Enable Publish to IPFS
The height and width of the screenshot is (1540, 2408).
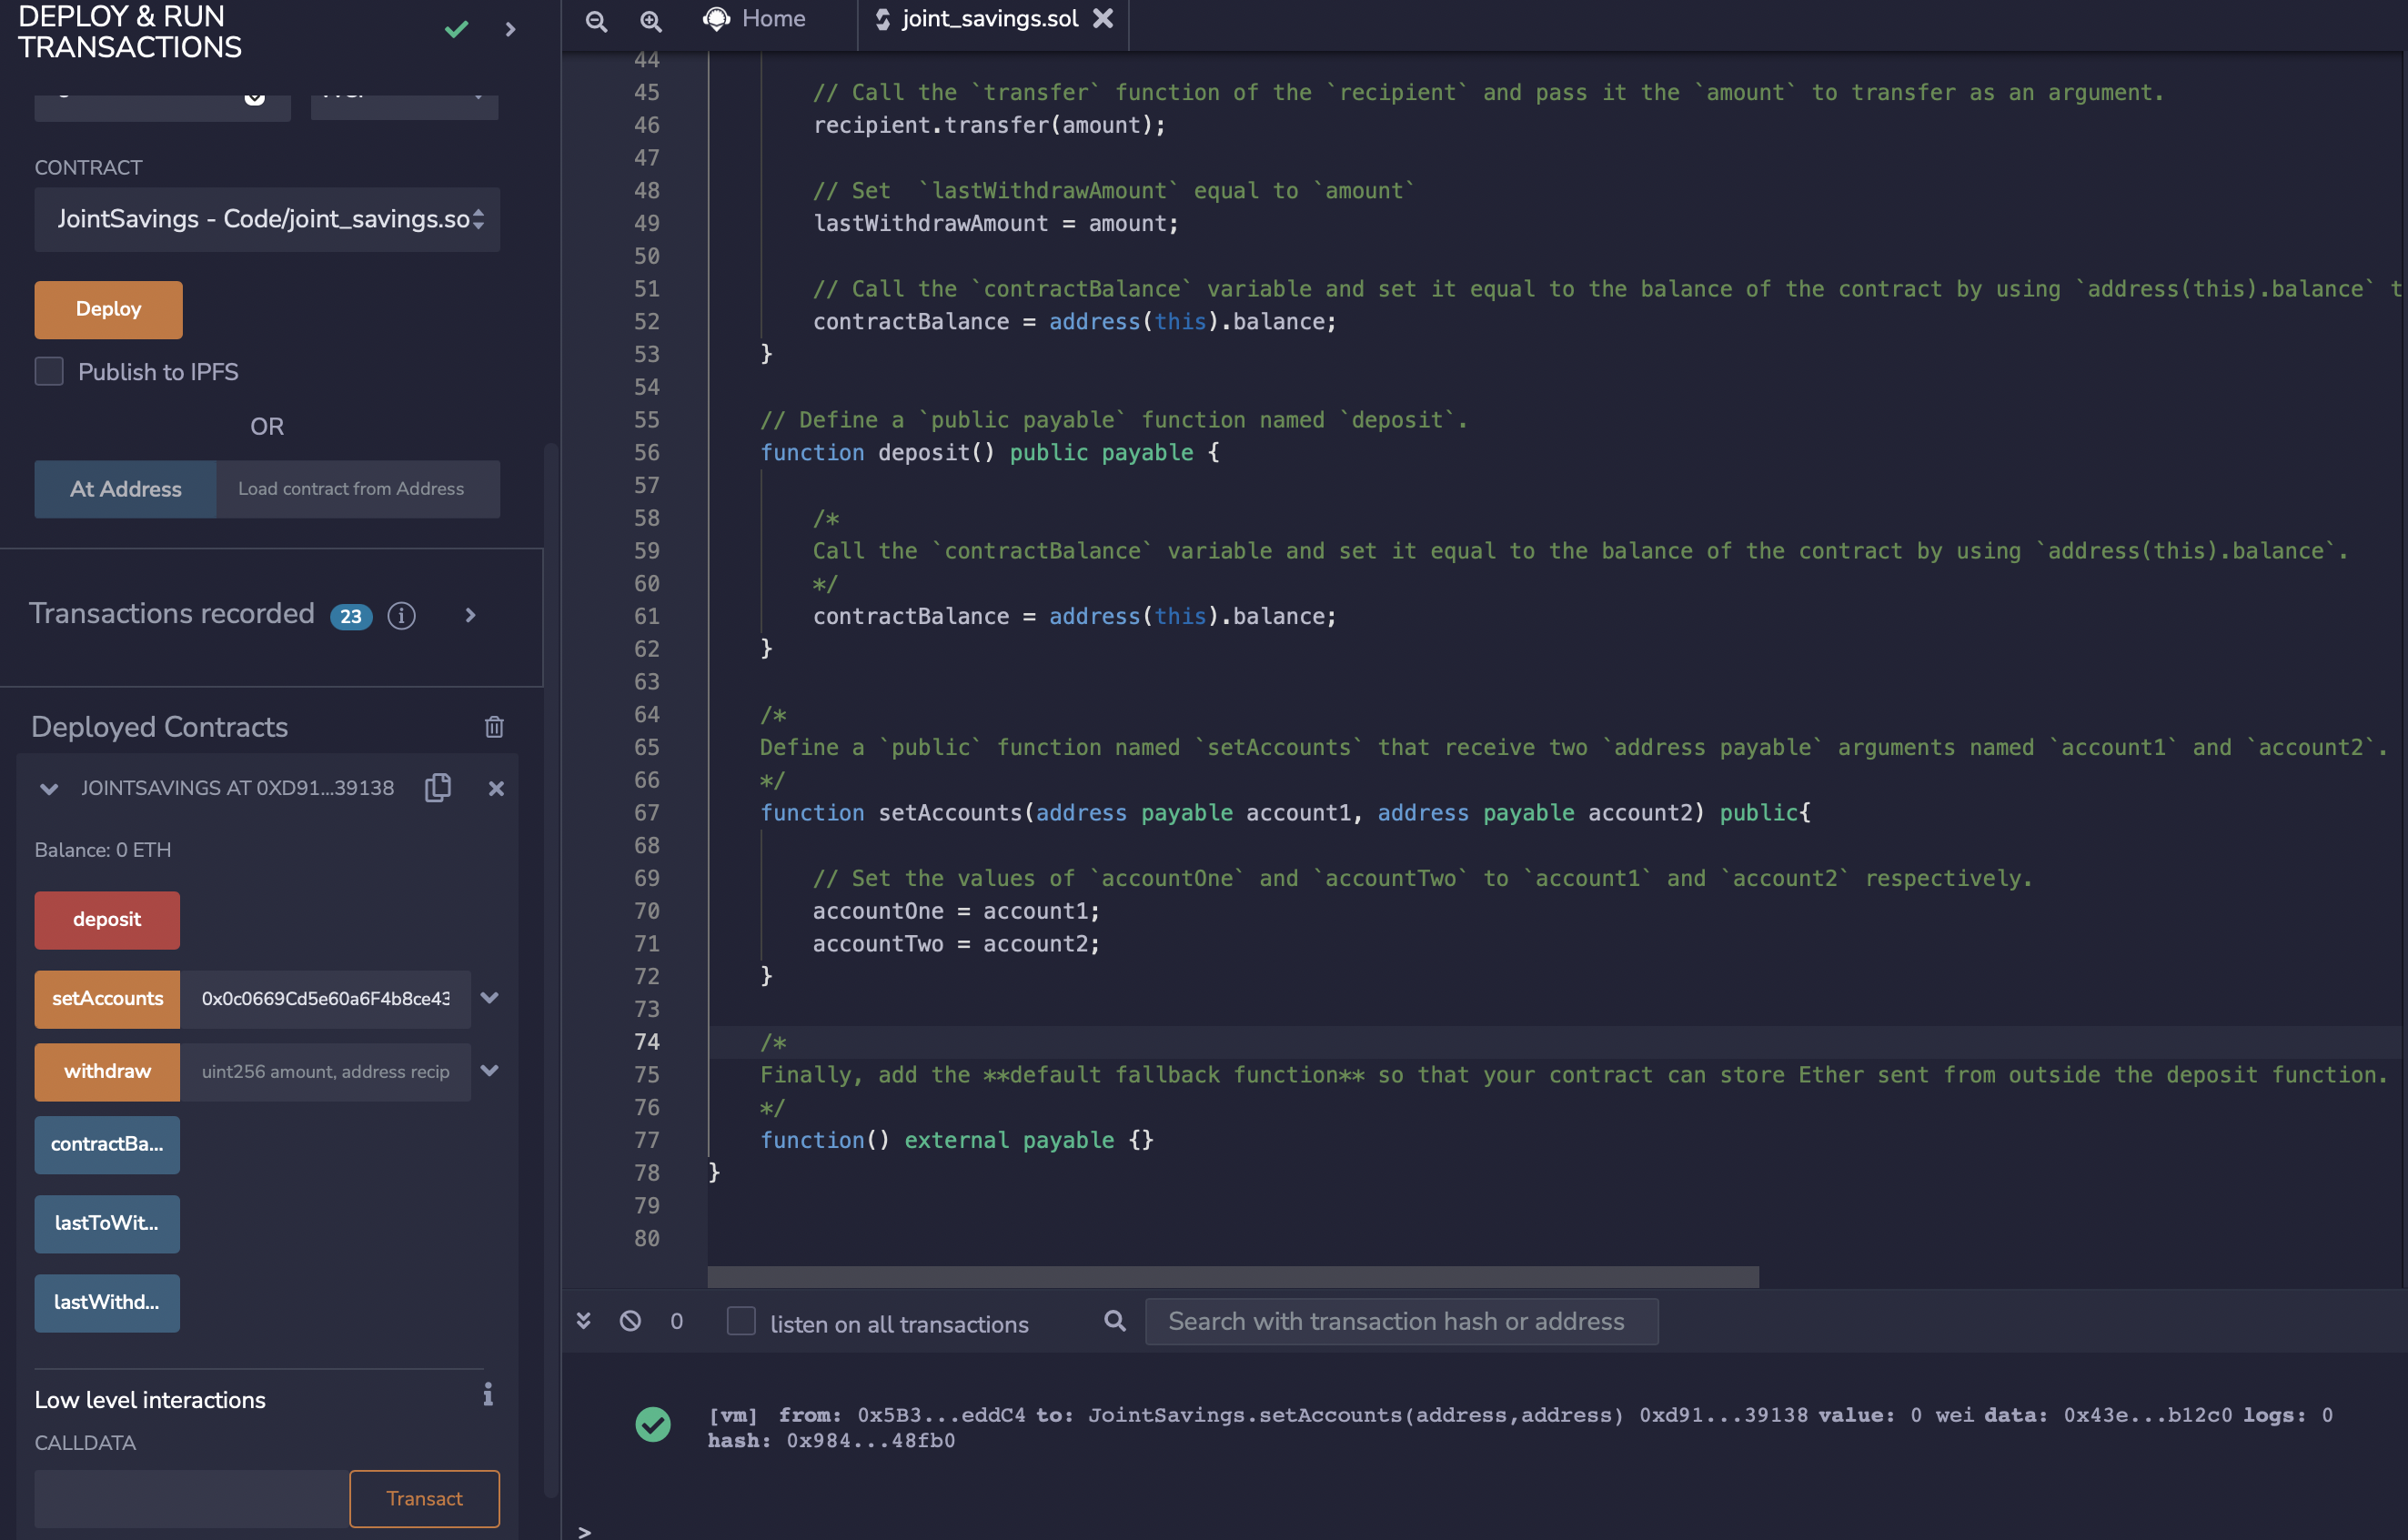coord(48,371)
